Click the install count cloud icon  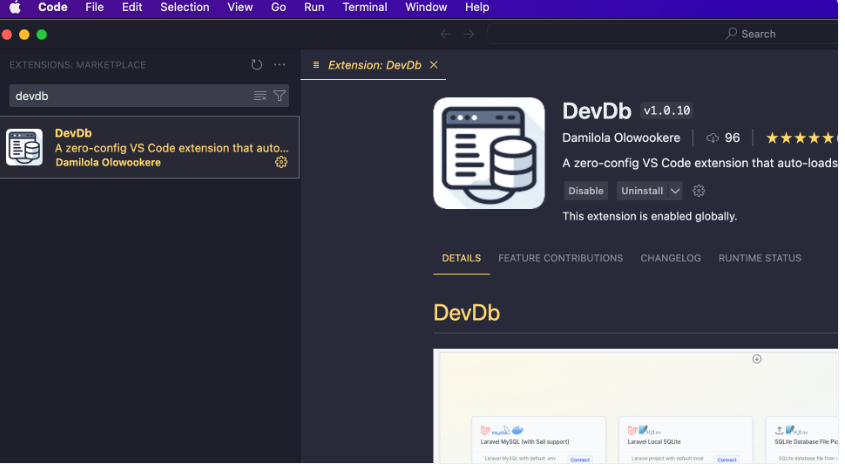pos(712,138)
